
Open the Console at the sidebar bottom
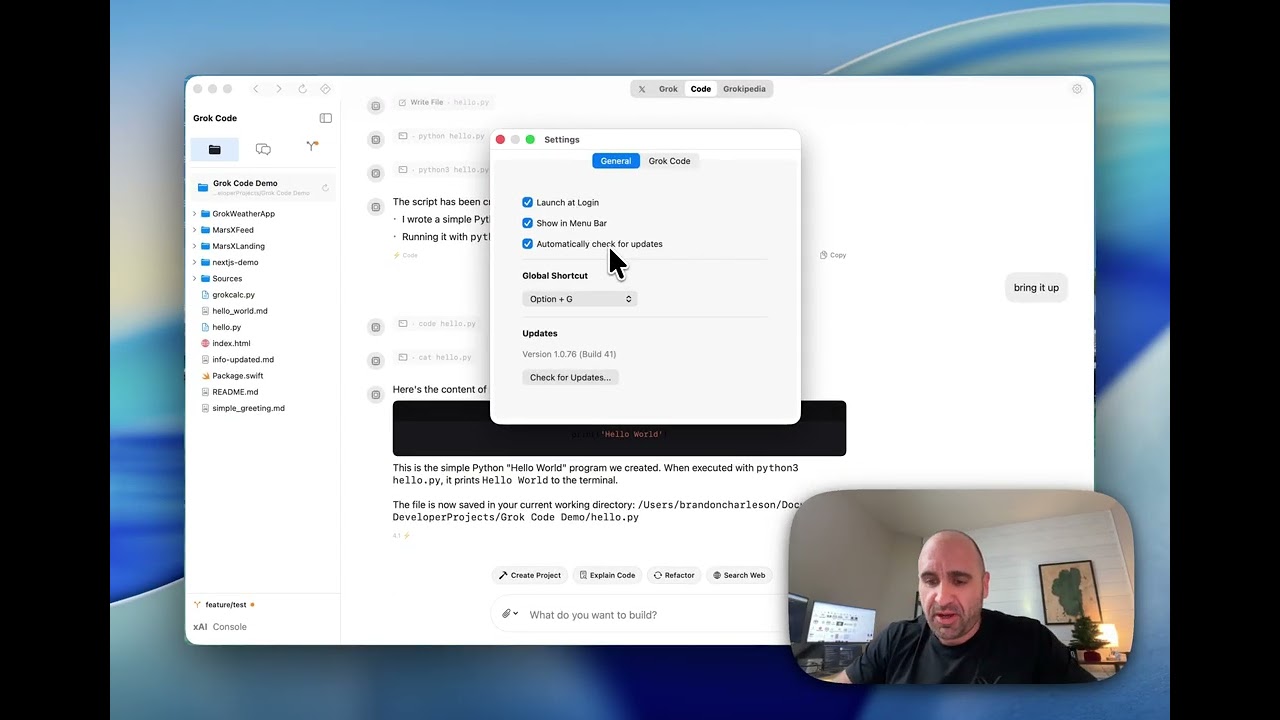tap(229, 627)
